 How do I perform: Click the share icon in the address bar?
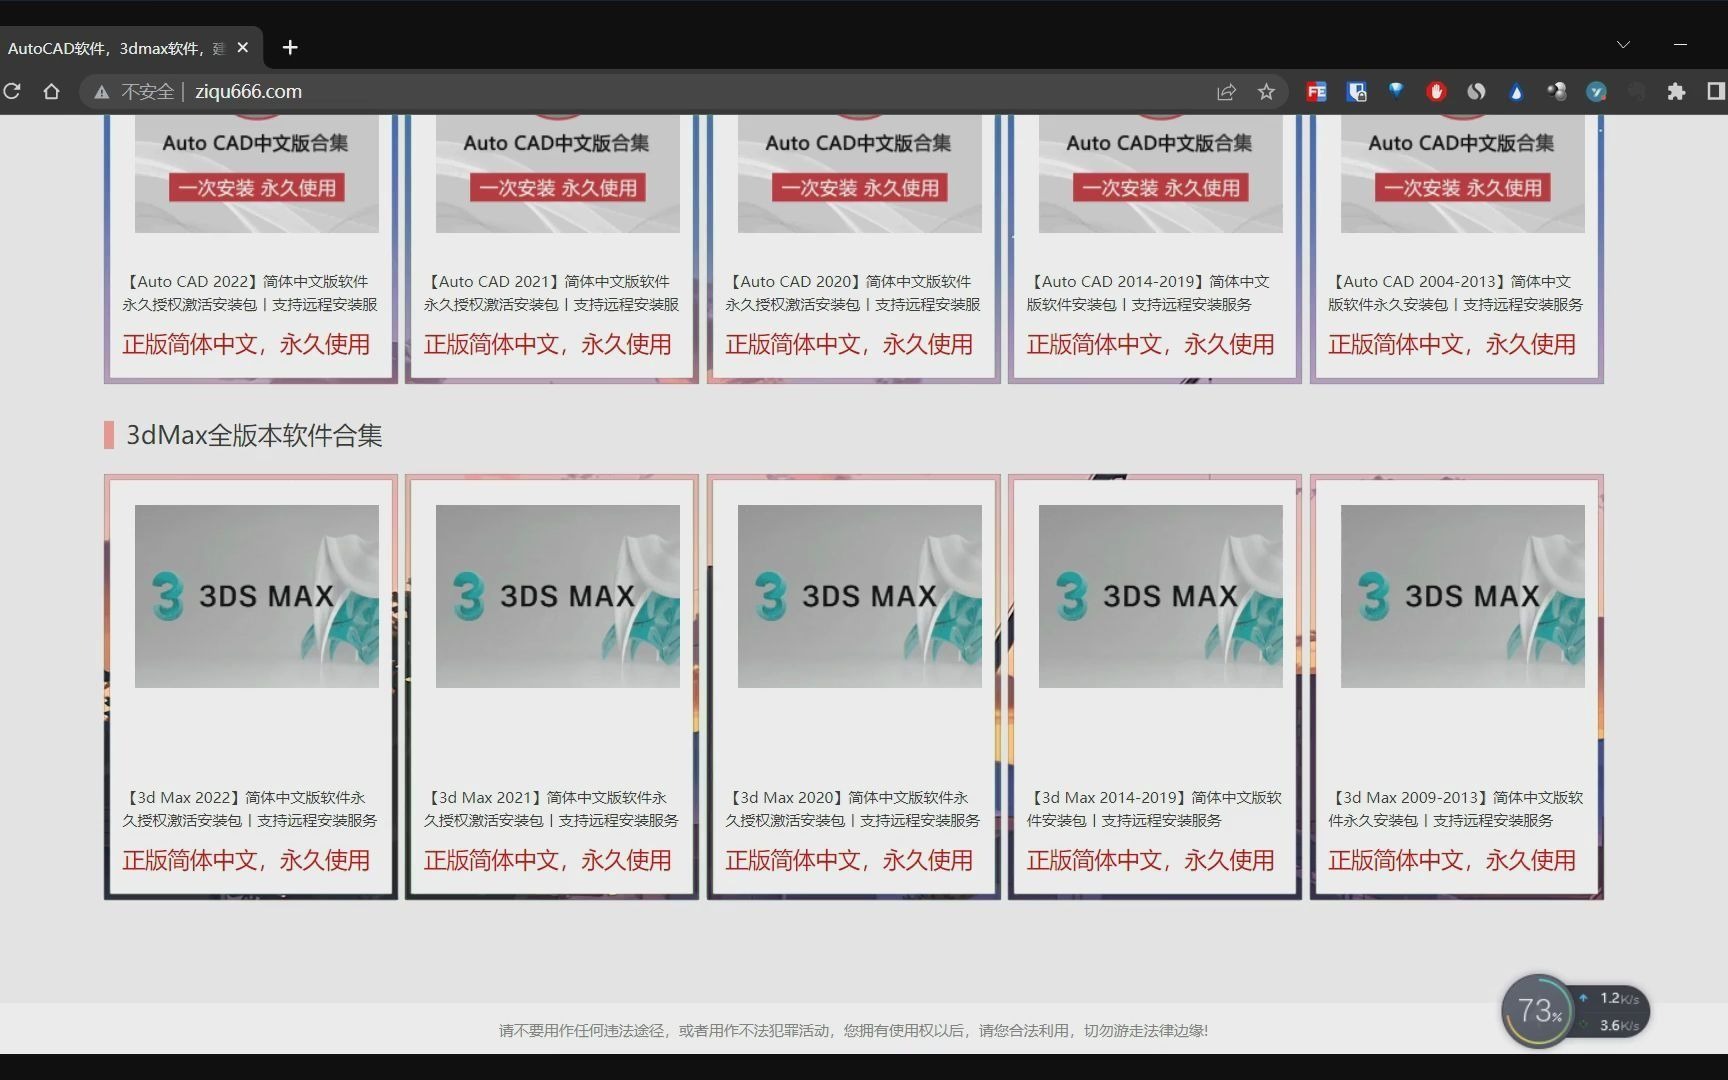[1226, 91]
